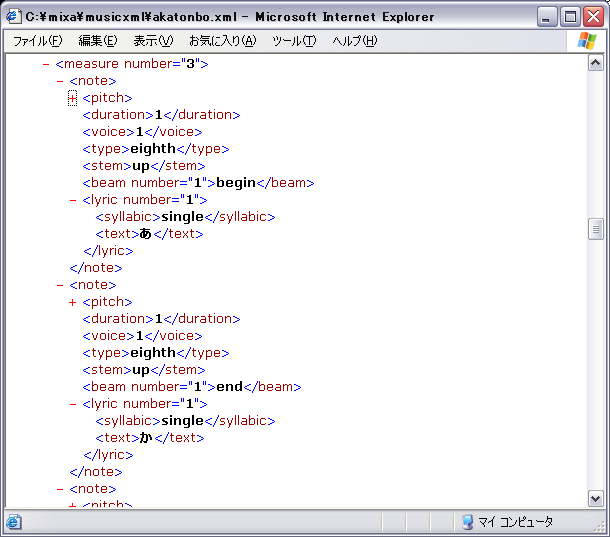This screenshot has height=537, width=610.
Task: Minimize the Internet Explorer window
Action: point(546,17)
